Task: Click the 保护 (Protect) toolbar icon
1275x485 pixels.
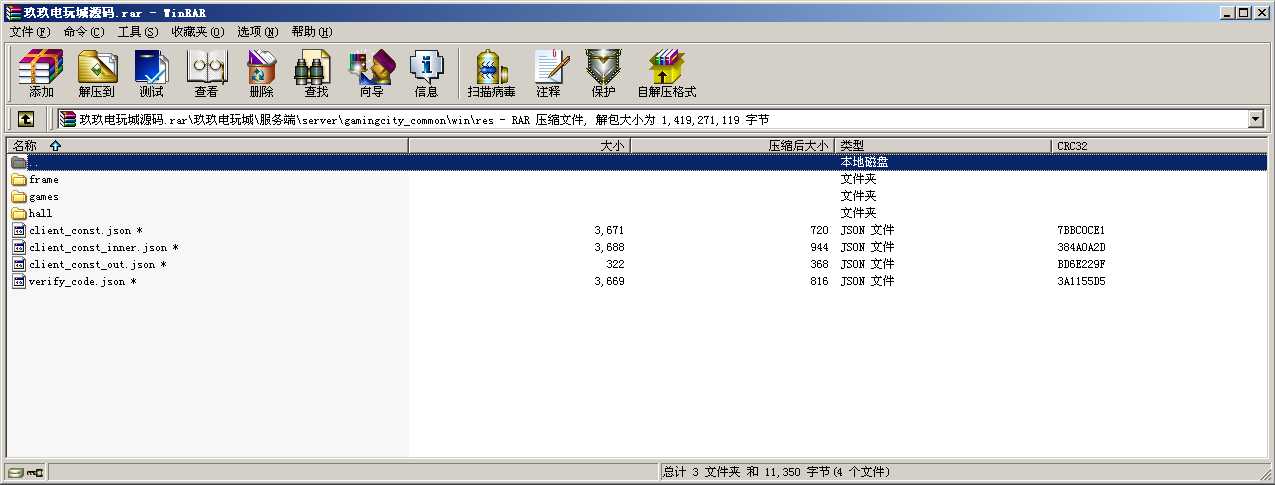Action: point(603,74)
